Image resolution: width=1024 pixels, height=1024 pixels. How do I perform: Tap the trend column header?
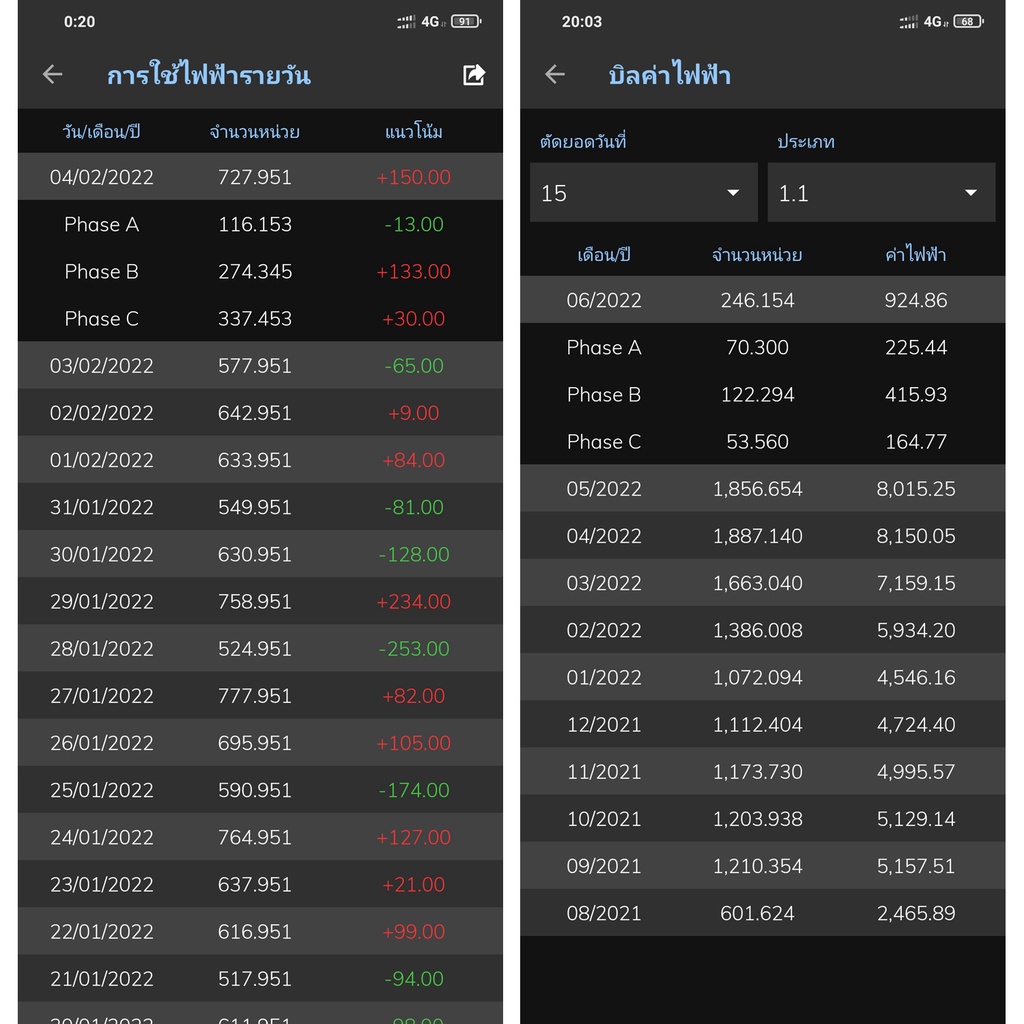click(413, 132)
